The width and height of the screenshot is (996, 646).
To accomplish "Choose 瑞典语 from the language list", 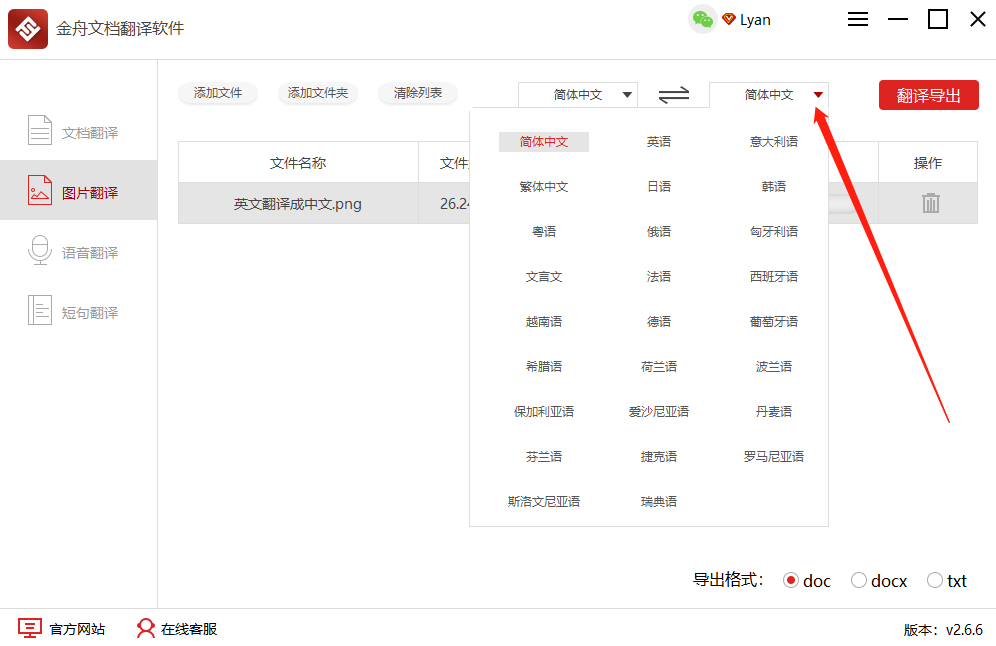I will [659, 502].
